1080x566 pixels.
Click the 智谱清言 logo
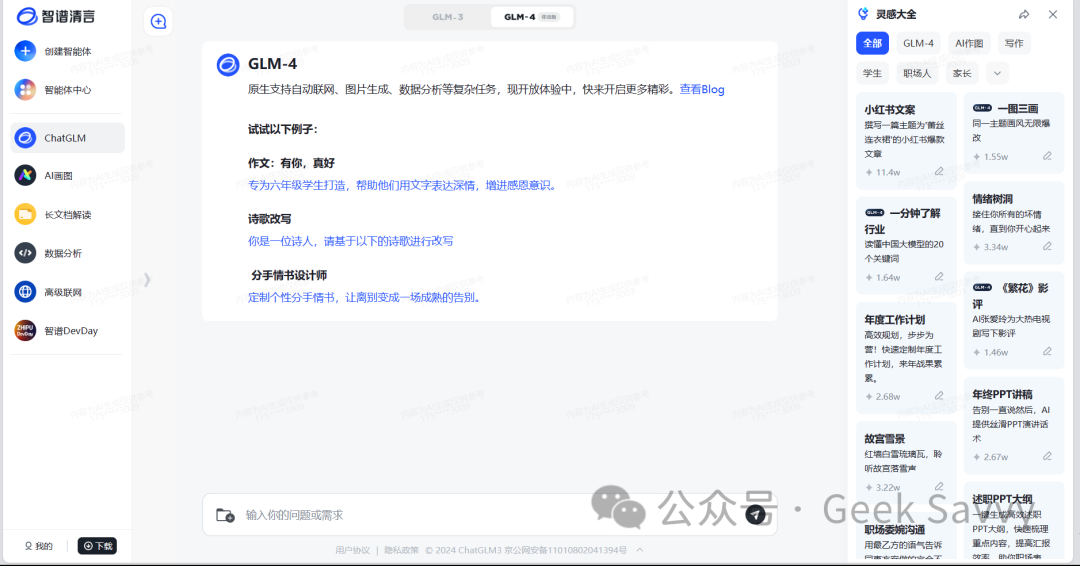point(56,16)
